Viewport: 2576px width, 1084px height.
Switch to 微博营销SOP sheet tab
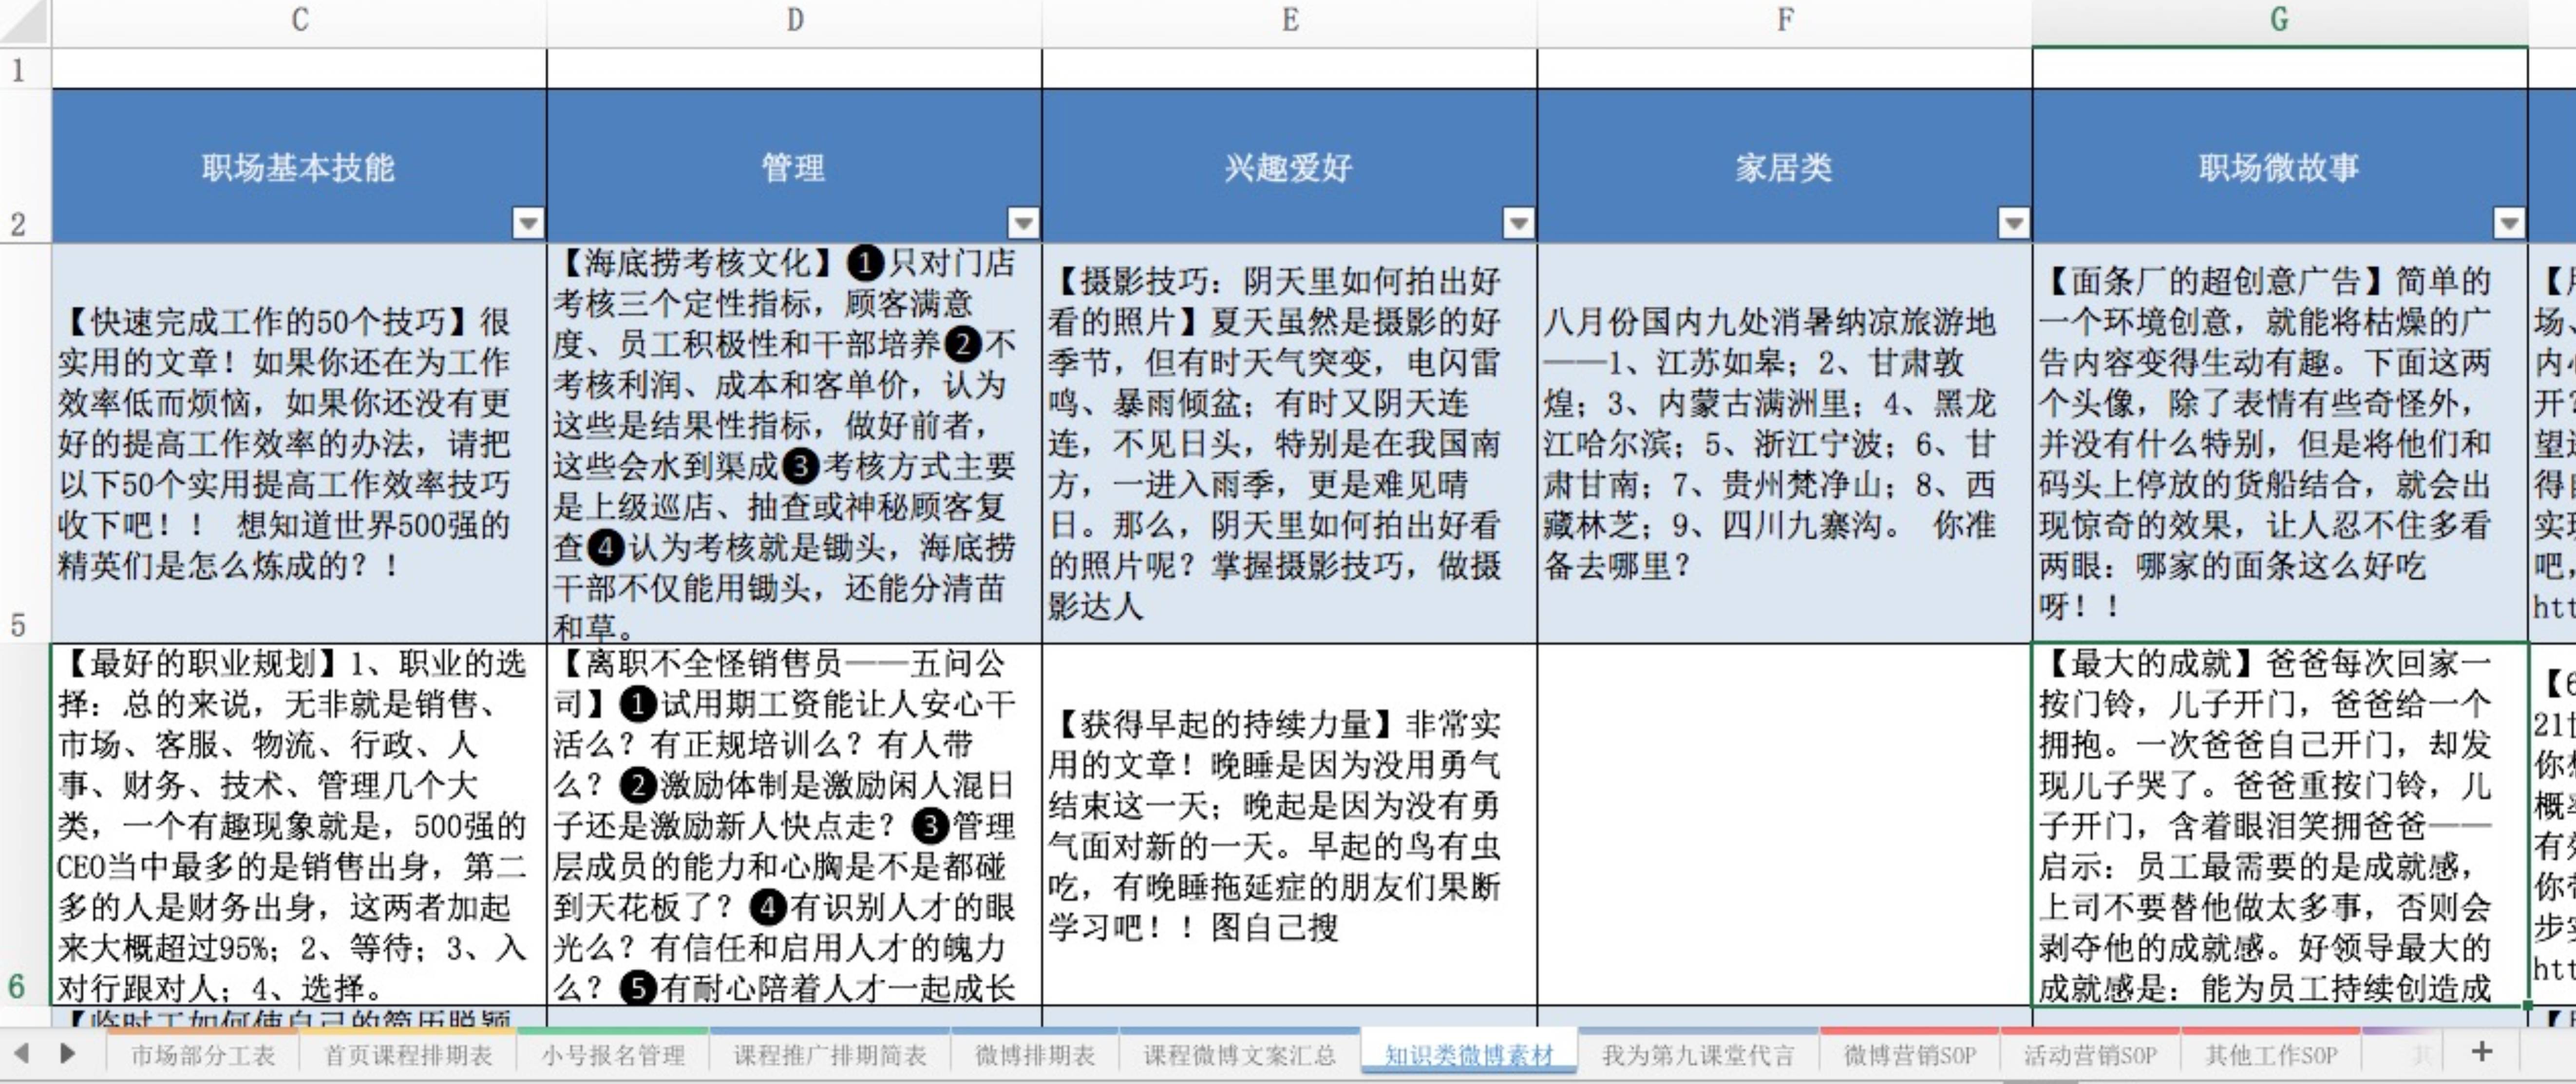tap(1909, 1055)
